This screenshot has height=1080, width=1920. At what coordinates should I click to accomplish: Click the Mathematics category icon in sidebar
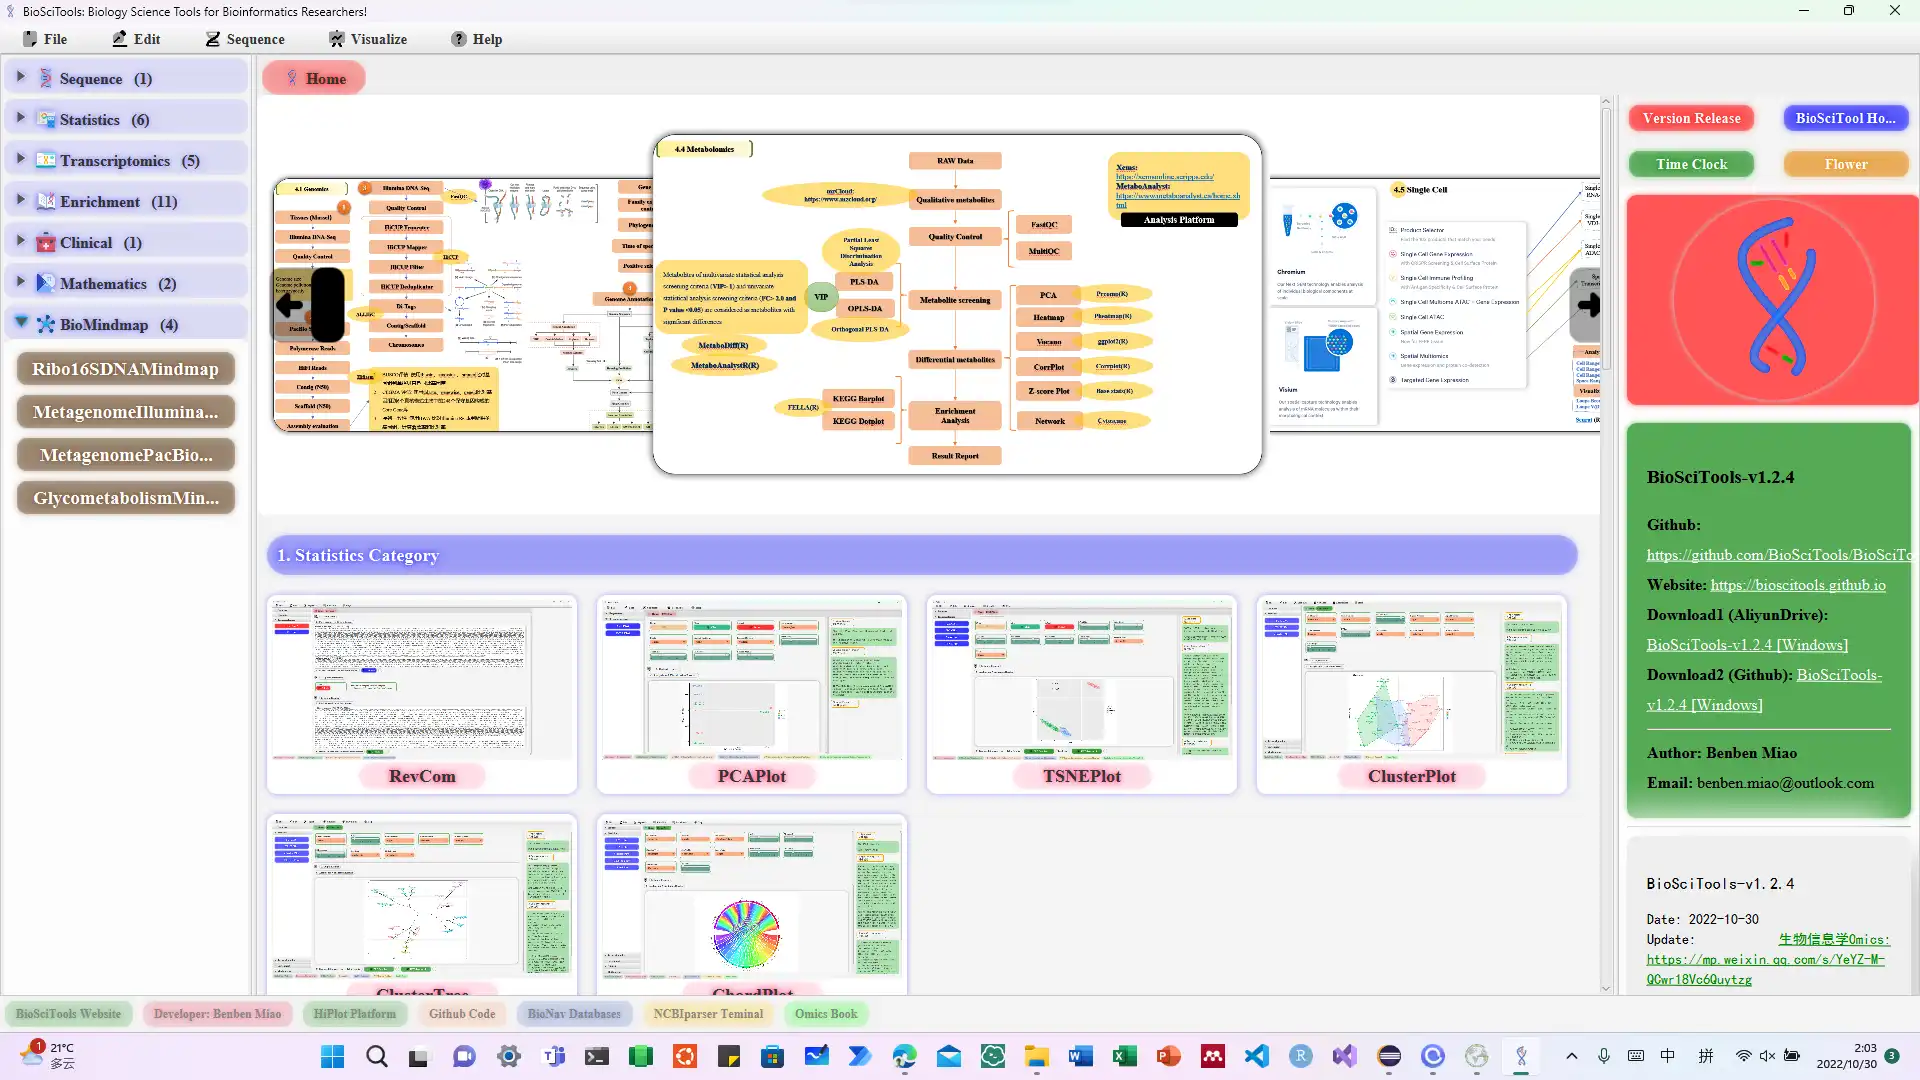tap(46, 282)
